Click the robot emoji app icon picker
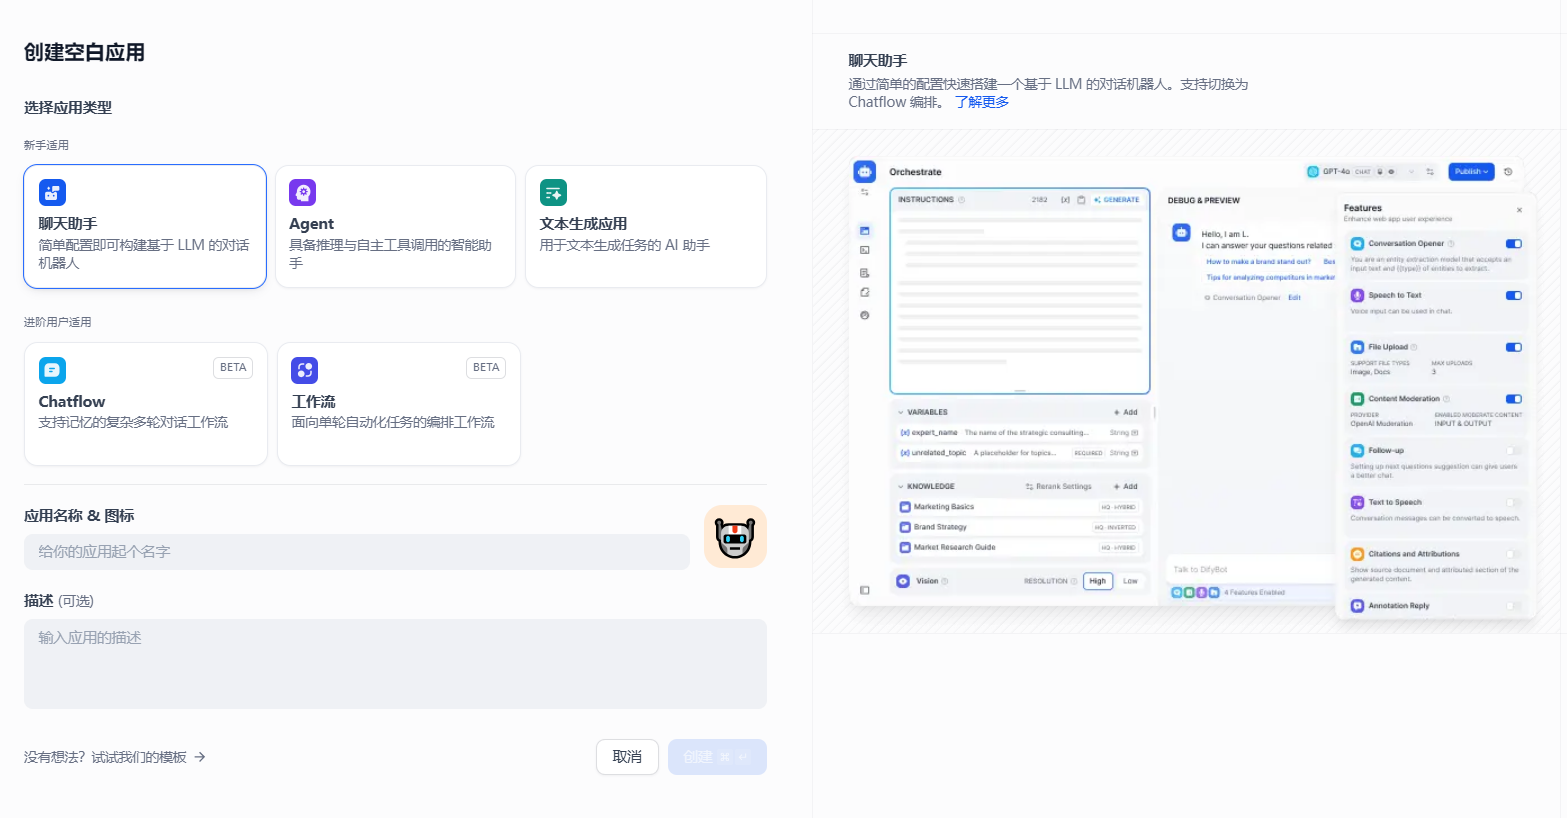1567x818 pixels. click(735, 536)
